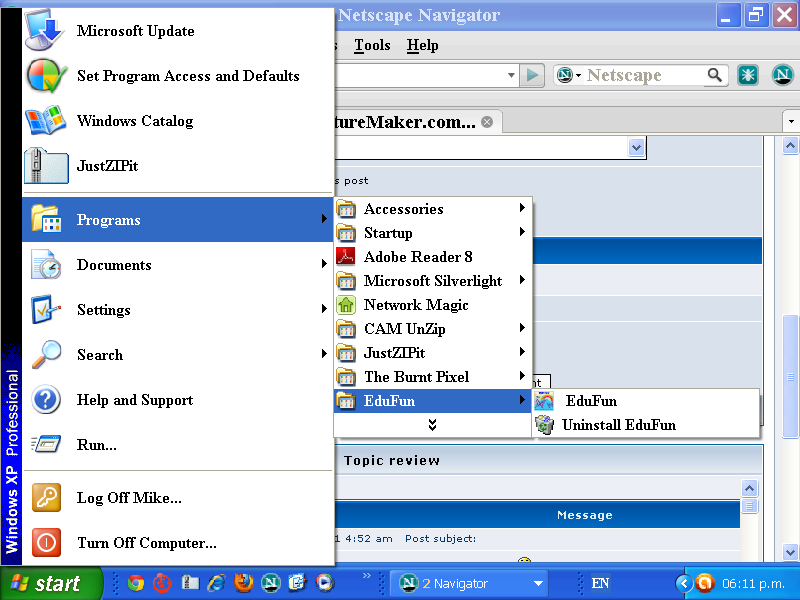Expand the CAM UnZip submenu
The height and width of the screenshot is (600, 800).
[x=433, y=329]
